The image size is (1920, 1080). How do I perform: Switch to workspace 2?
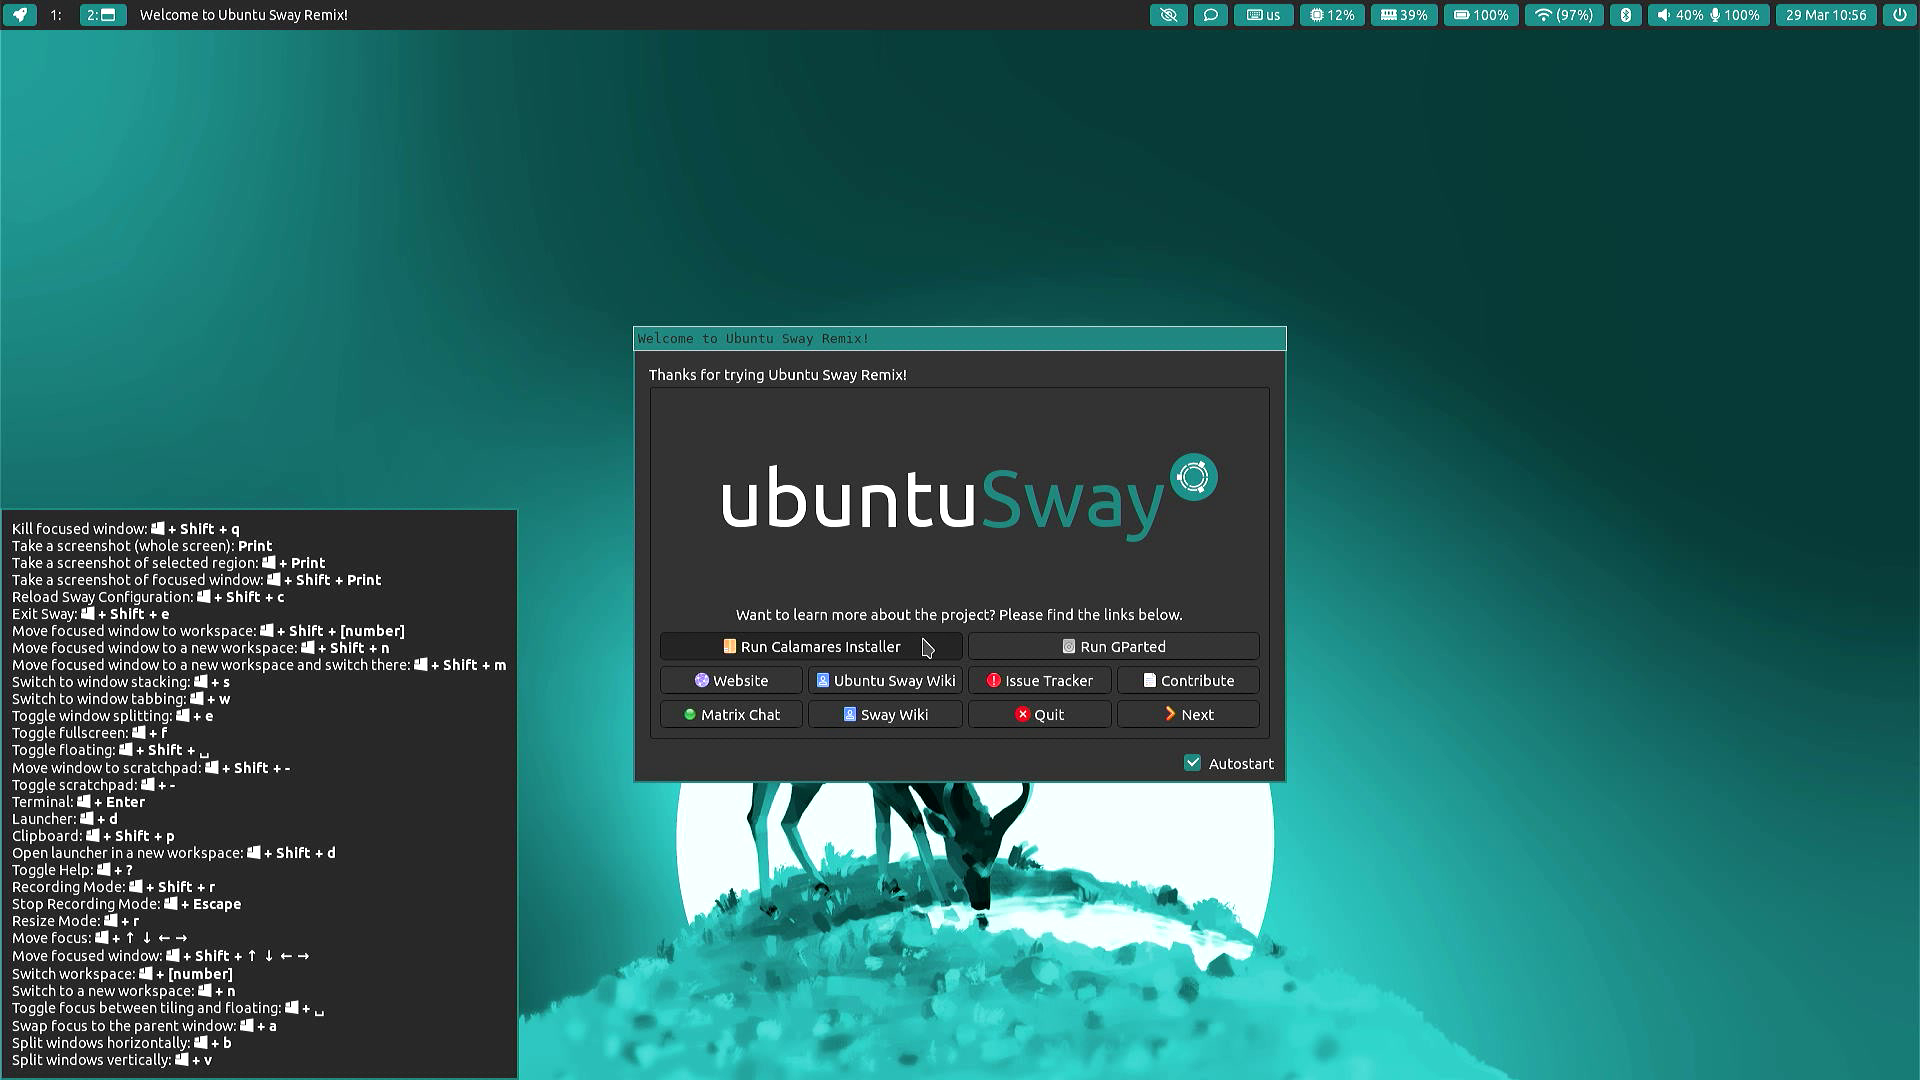pos(101,15)
